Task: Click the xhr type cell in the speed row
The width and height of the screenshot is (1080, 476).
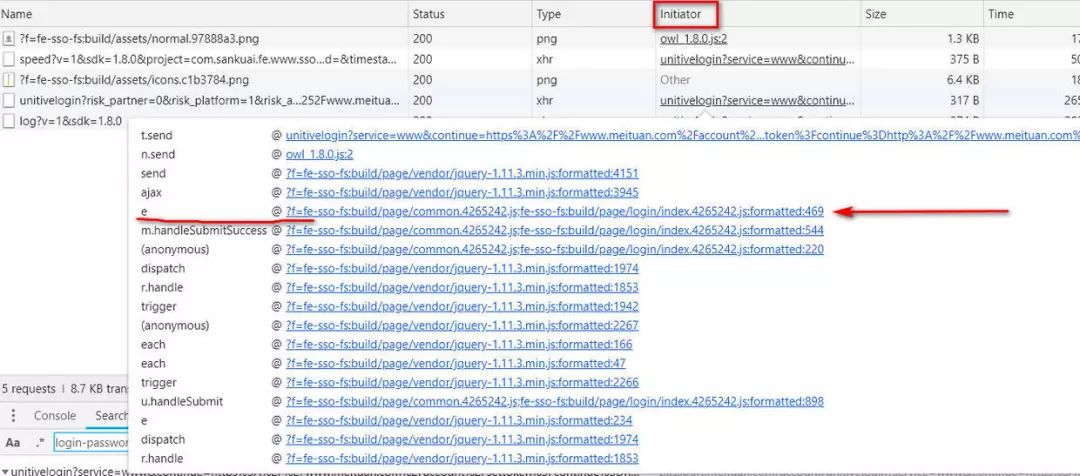Action: [544, 60]
